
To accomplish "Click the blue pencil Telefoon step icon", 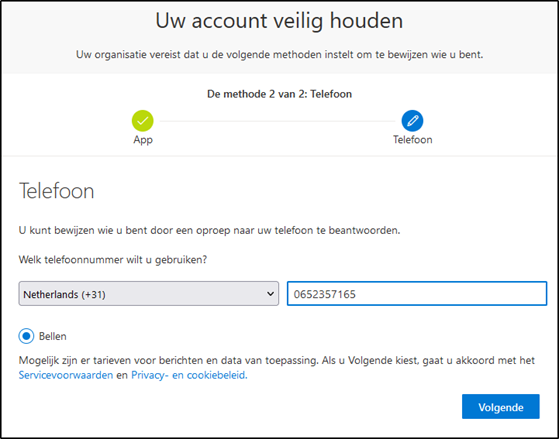I will [412, 121].
